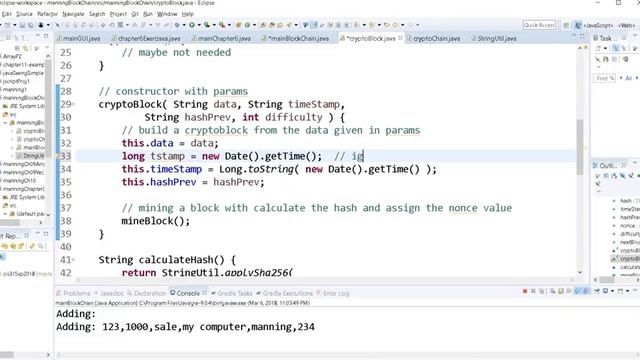Viewport: 640px width, 360px height.
Task: Open the Run Last Tool (external tools) dropdown
Action: point(229,25)
